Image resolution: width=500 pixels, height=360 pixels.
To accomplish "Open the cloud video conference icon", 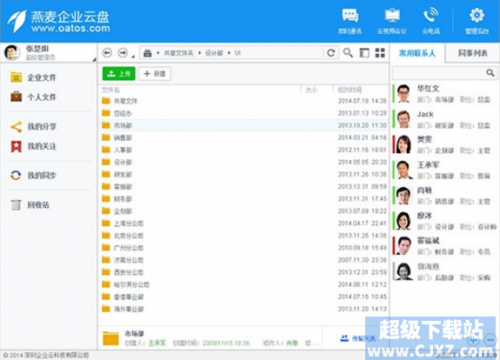I will point(392,21).
